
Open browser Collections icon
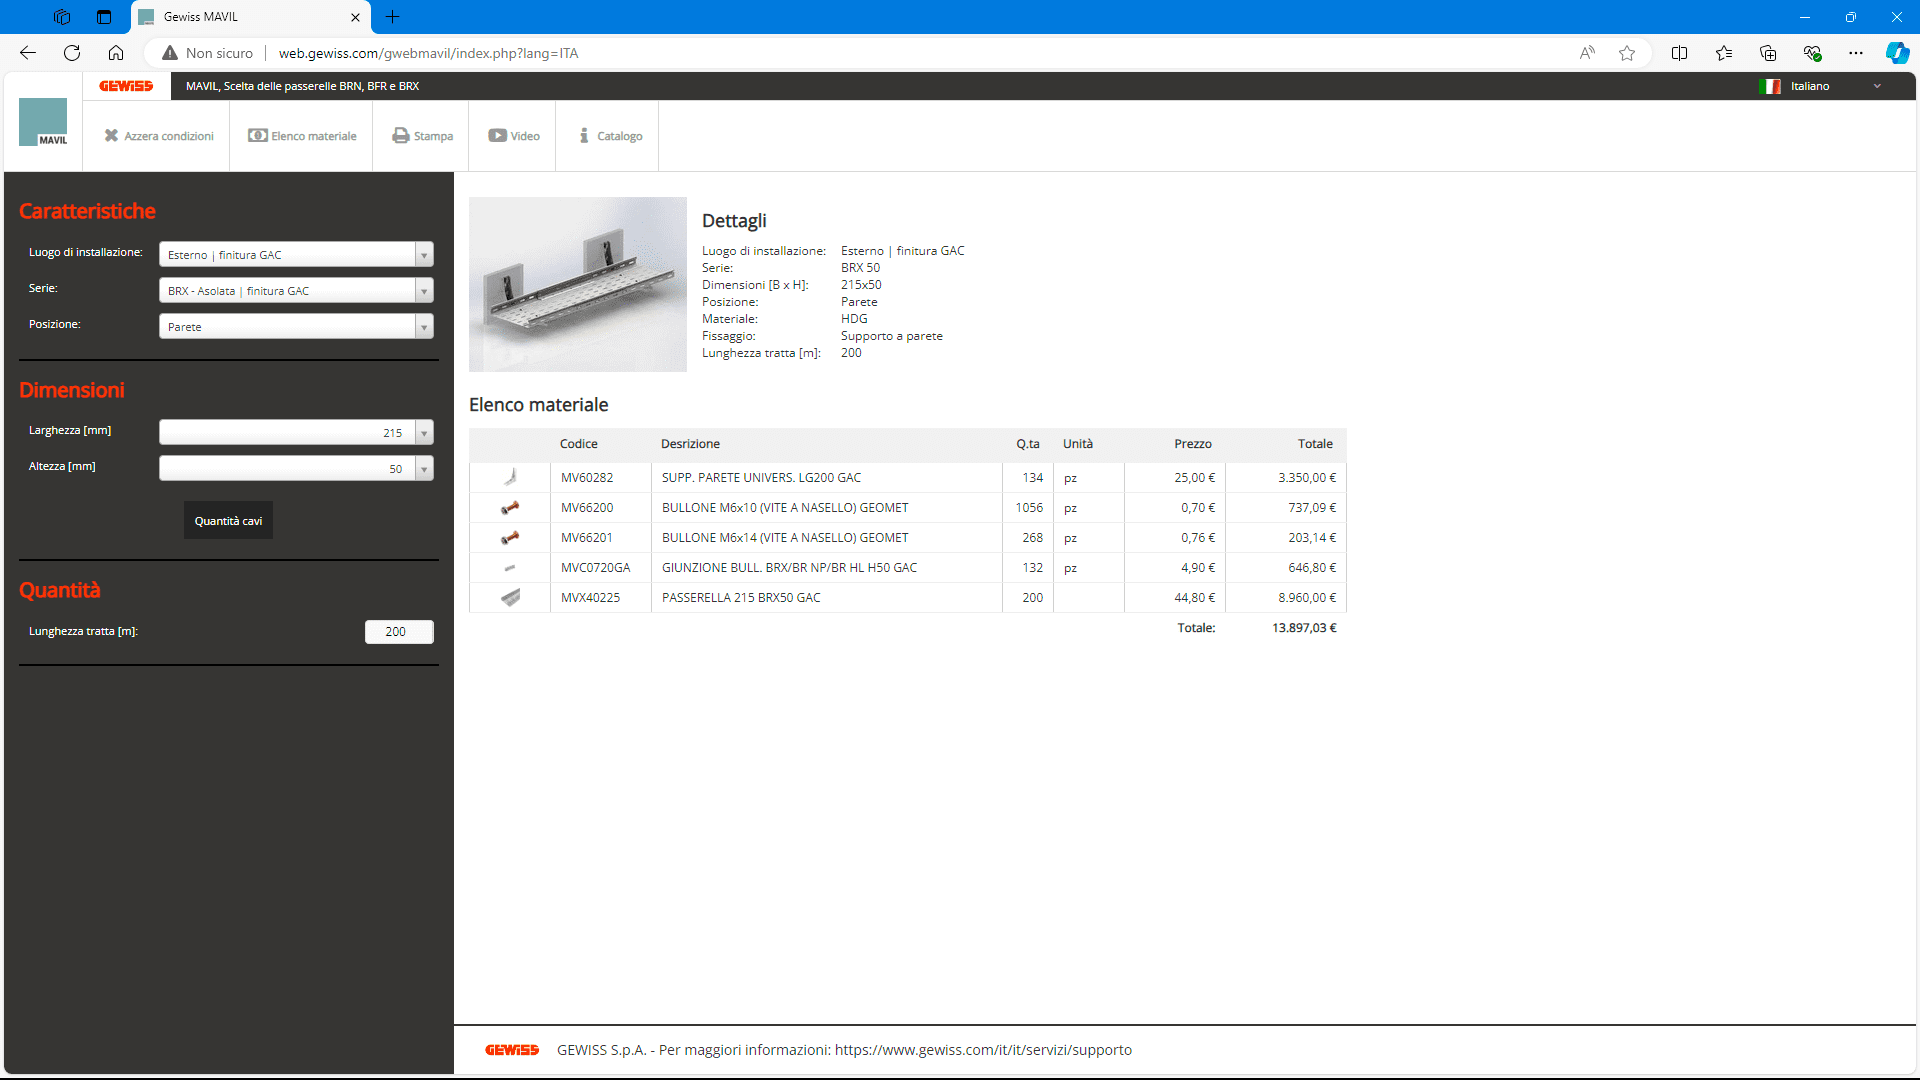click(x=1768, y=53)
